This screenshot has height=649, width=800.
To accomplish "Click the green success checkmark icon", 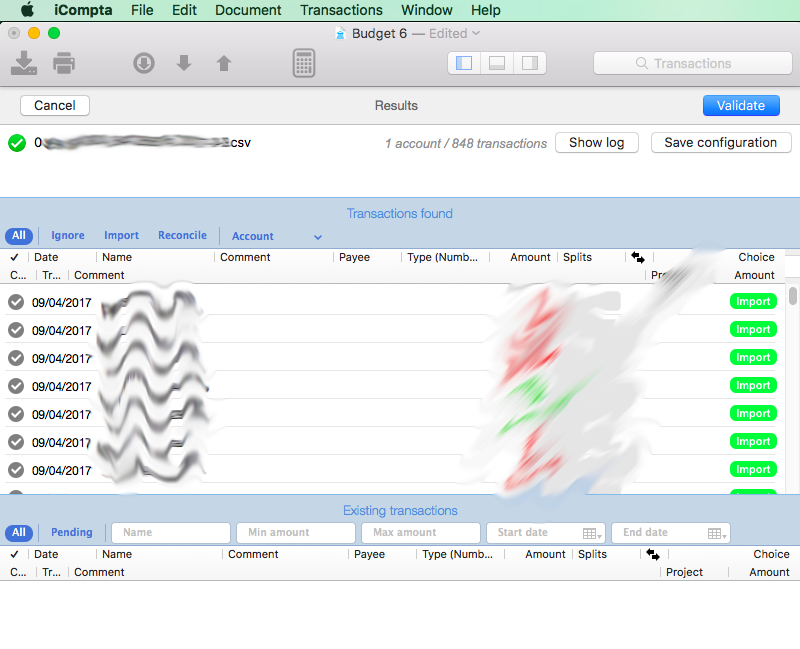I will 17,143.
